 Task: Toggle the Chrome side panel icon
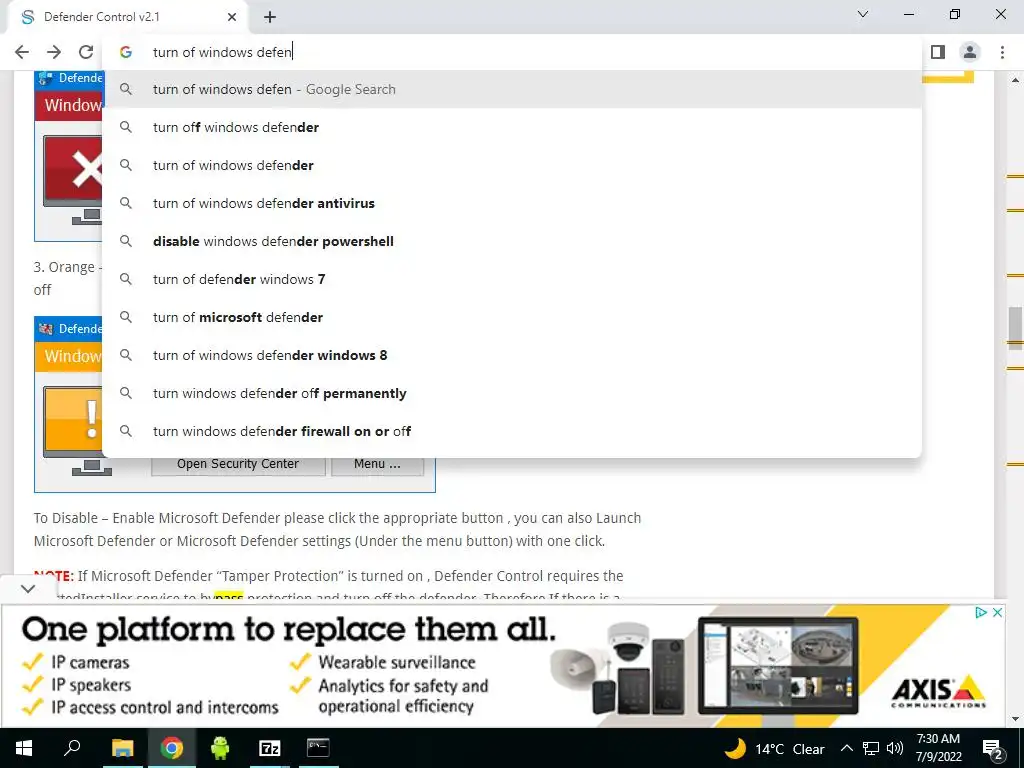(x=938, y=52)
